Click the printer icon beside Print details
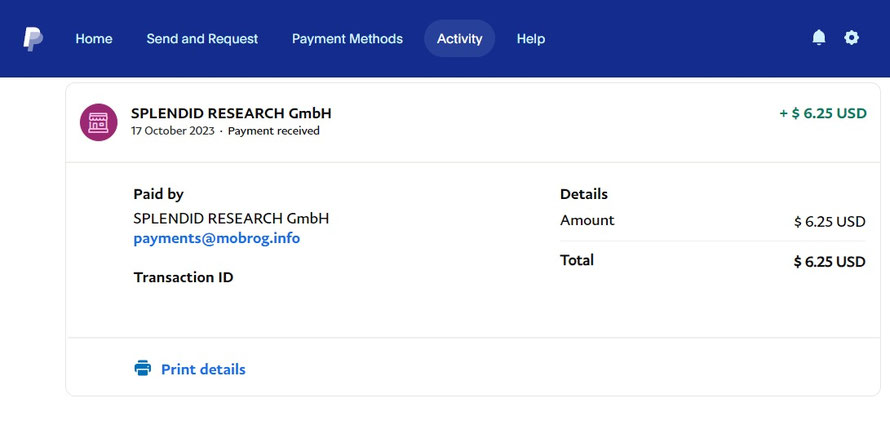890x447 pixels. click(142, 368)
